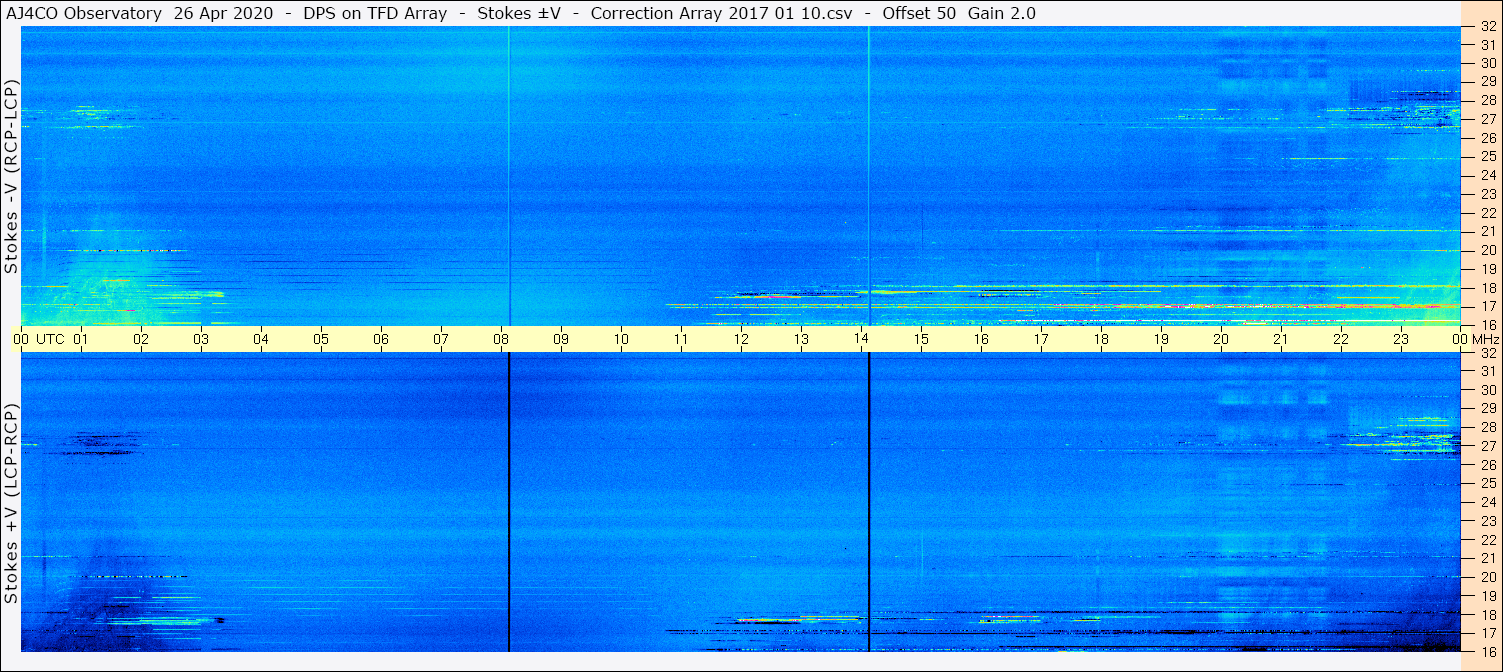The width and height of the screenshot is (1503, 672).
Task: Select the 09 hour tick on time axis
Action: (561, 339)
